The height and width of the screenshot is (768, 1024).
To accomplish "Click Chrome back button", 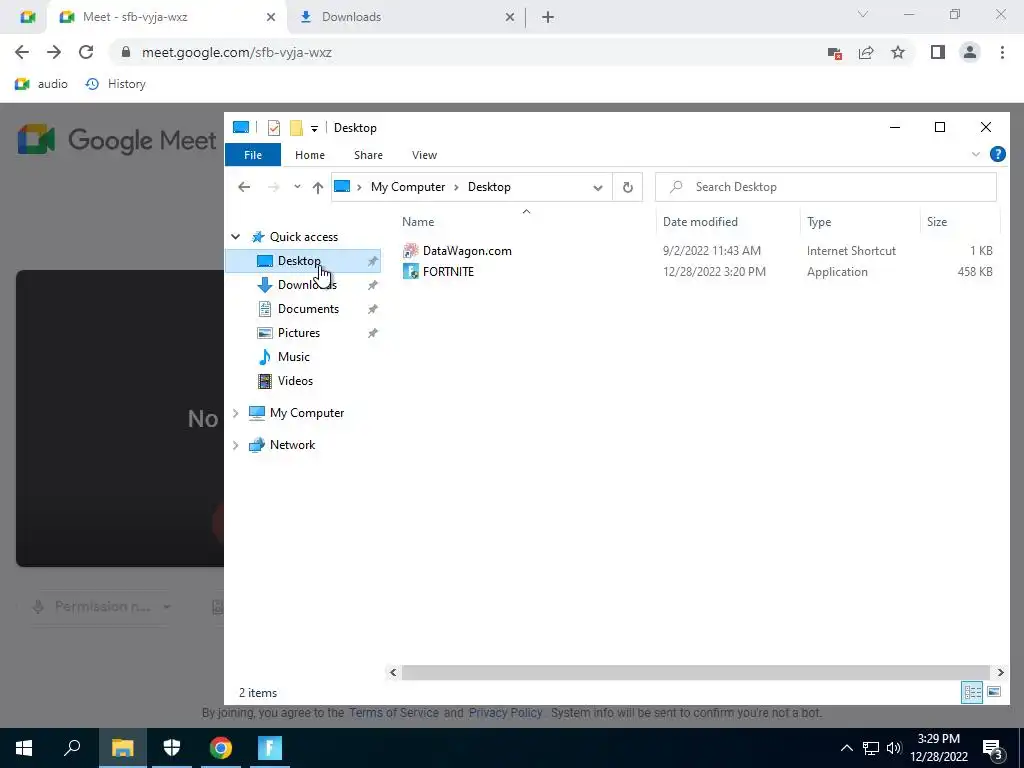I will point(22,52).
